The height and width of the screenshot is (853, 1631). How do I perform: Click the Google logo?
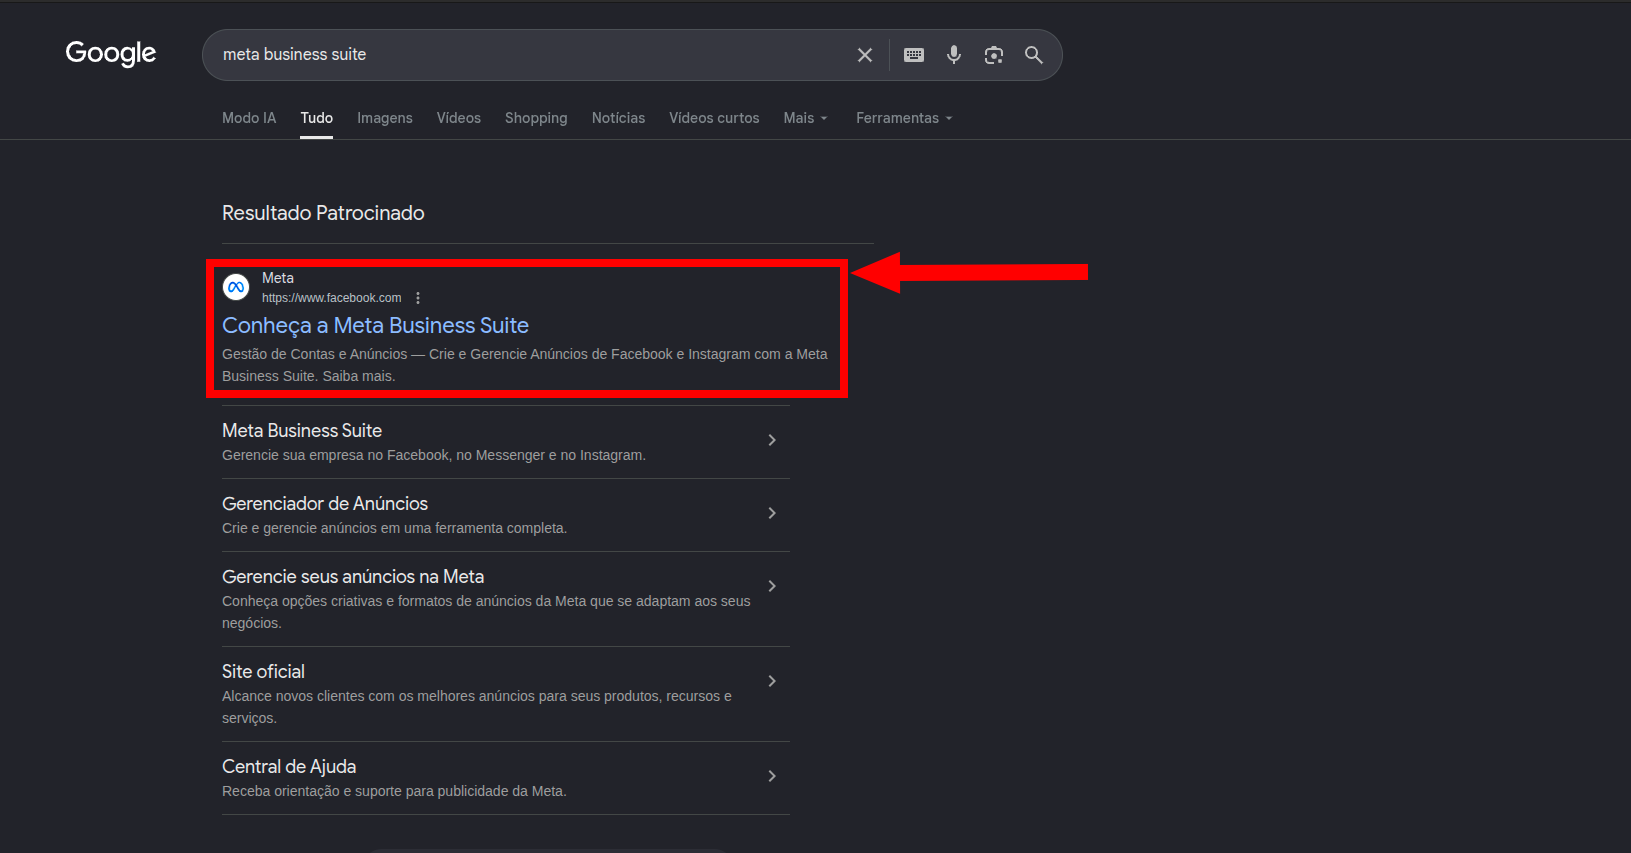tap(111, 53)
